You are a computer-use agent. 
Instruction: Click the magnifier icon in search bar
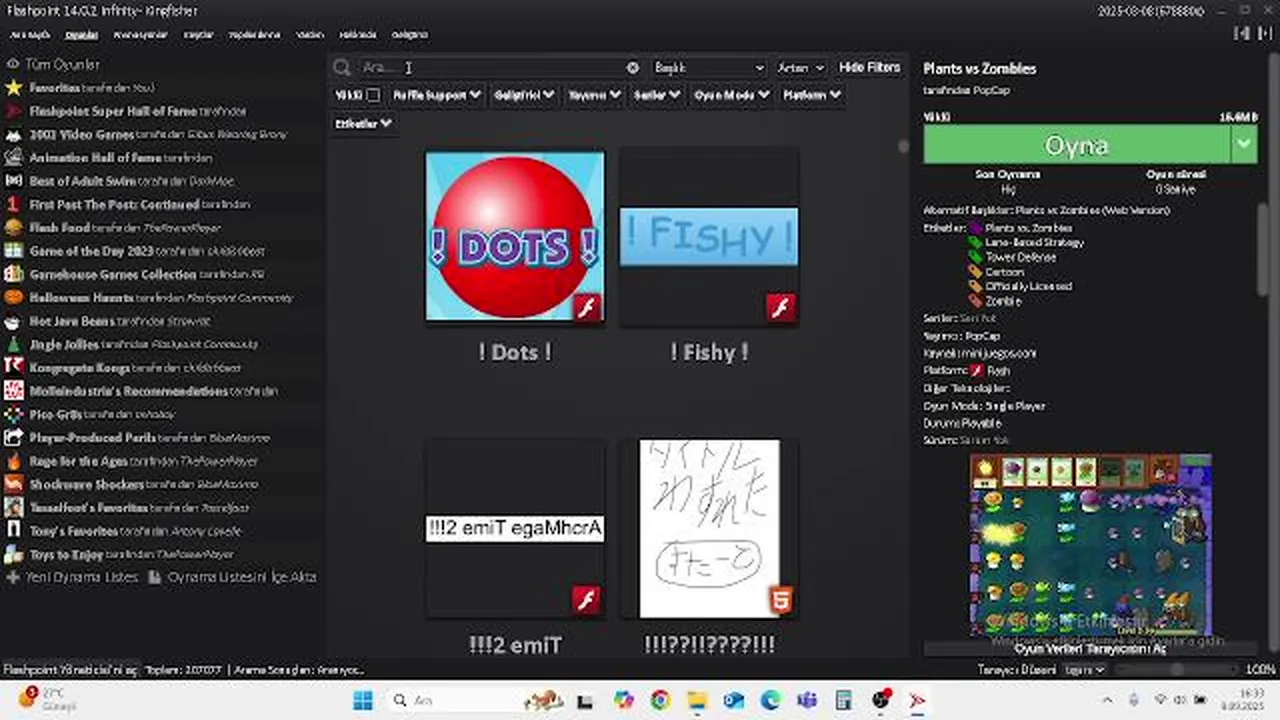click(342, 67)
